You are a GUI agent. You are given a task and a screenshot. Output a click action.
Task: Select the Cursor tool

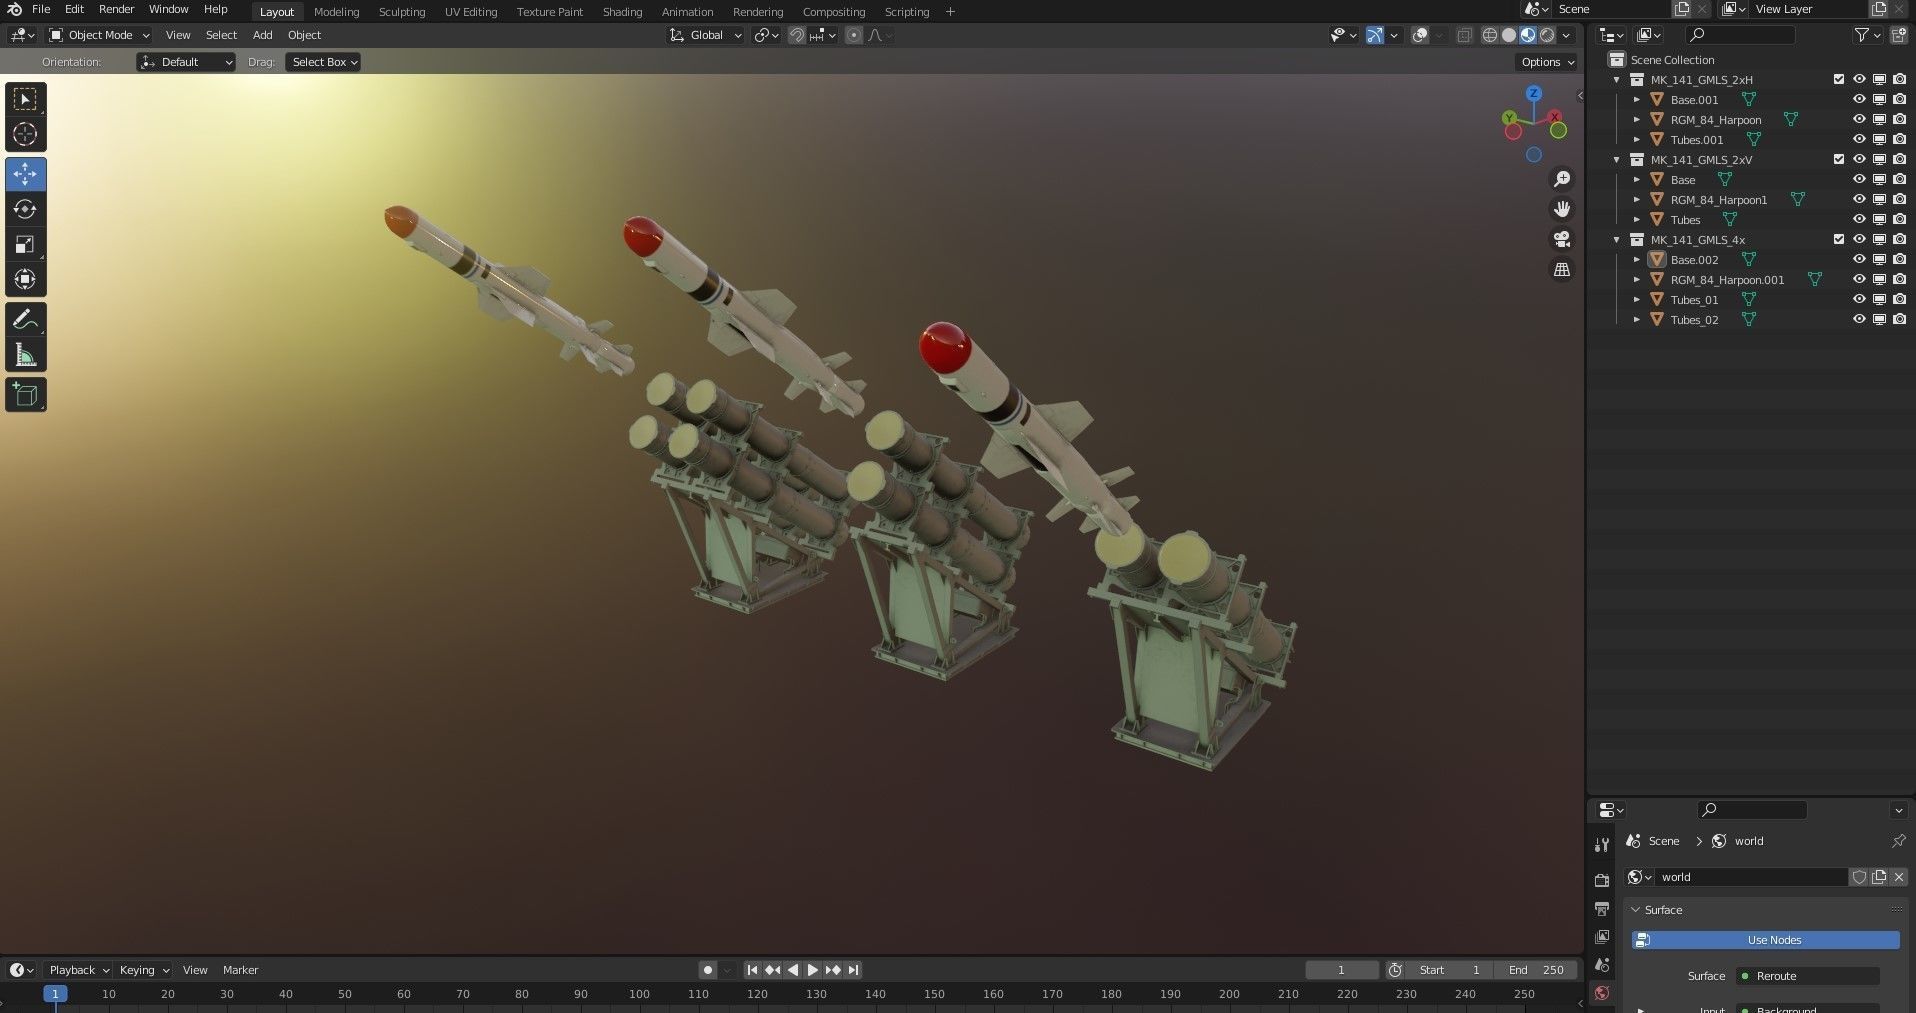pos(26,134)
